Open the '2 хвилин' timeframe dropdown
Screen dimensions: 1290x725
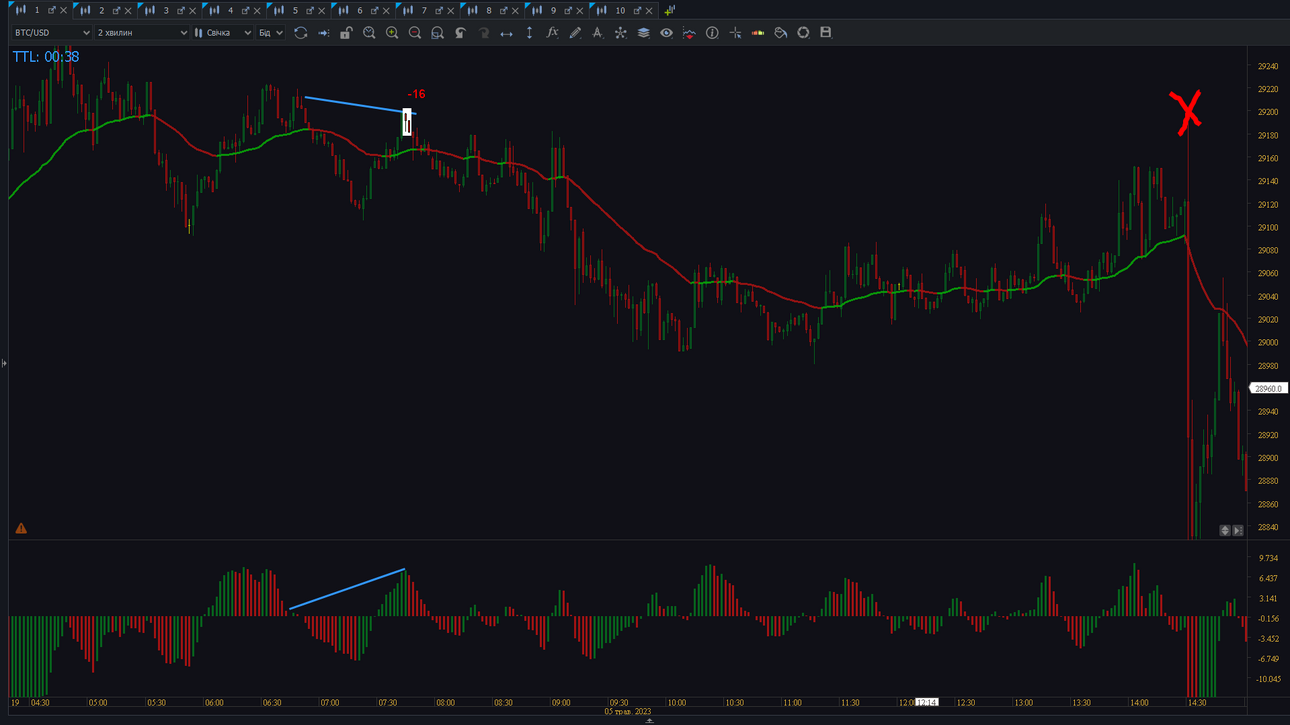(x=142, y=33)
